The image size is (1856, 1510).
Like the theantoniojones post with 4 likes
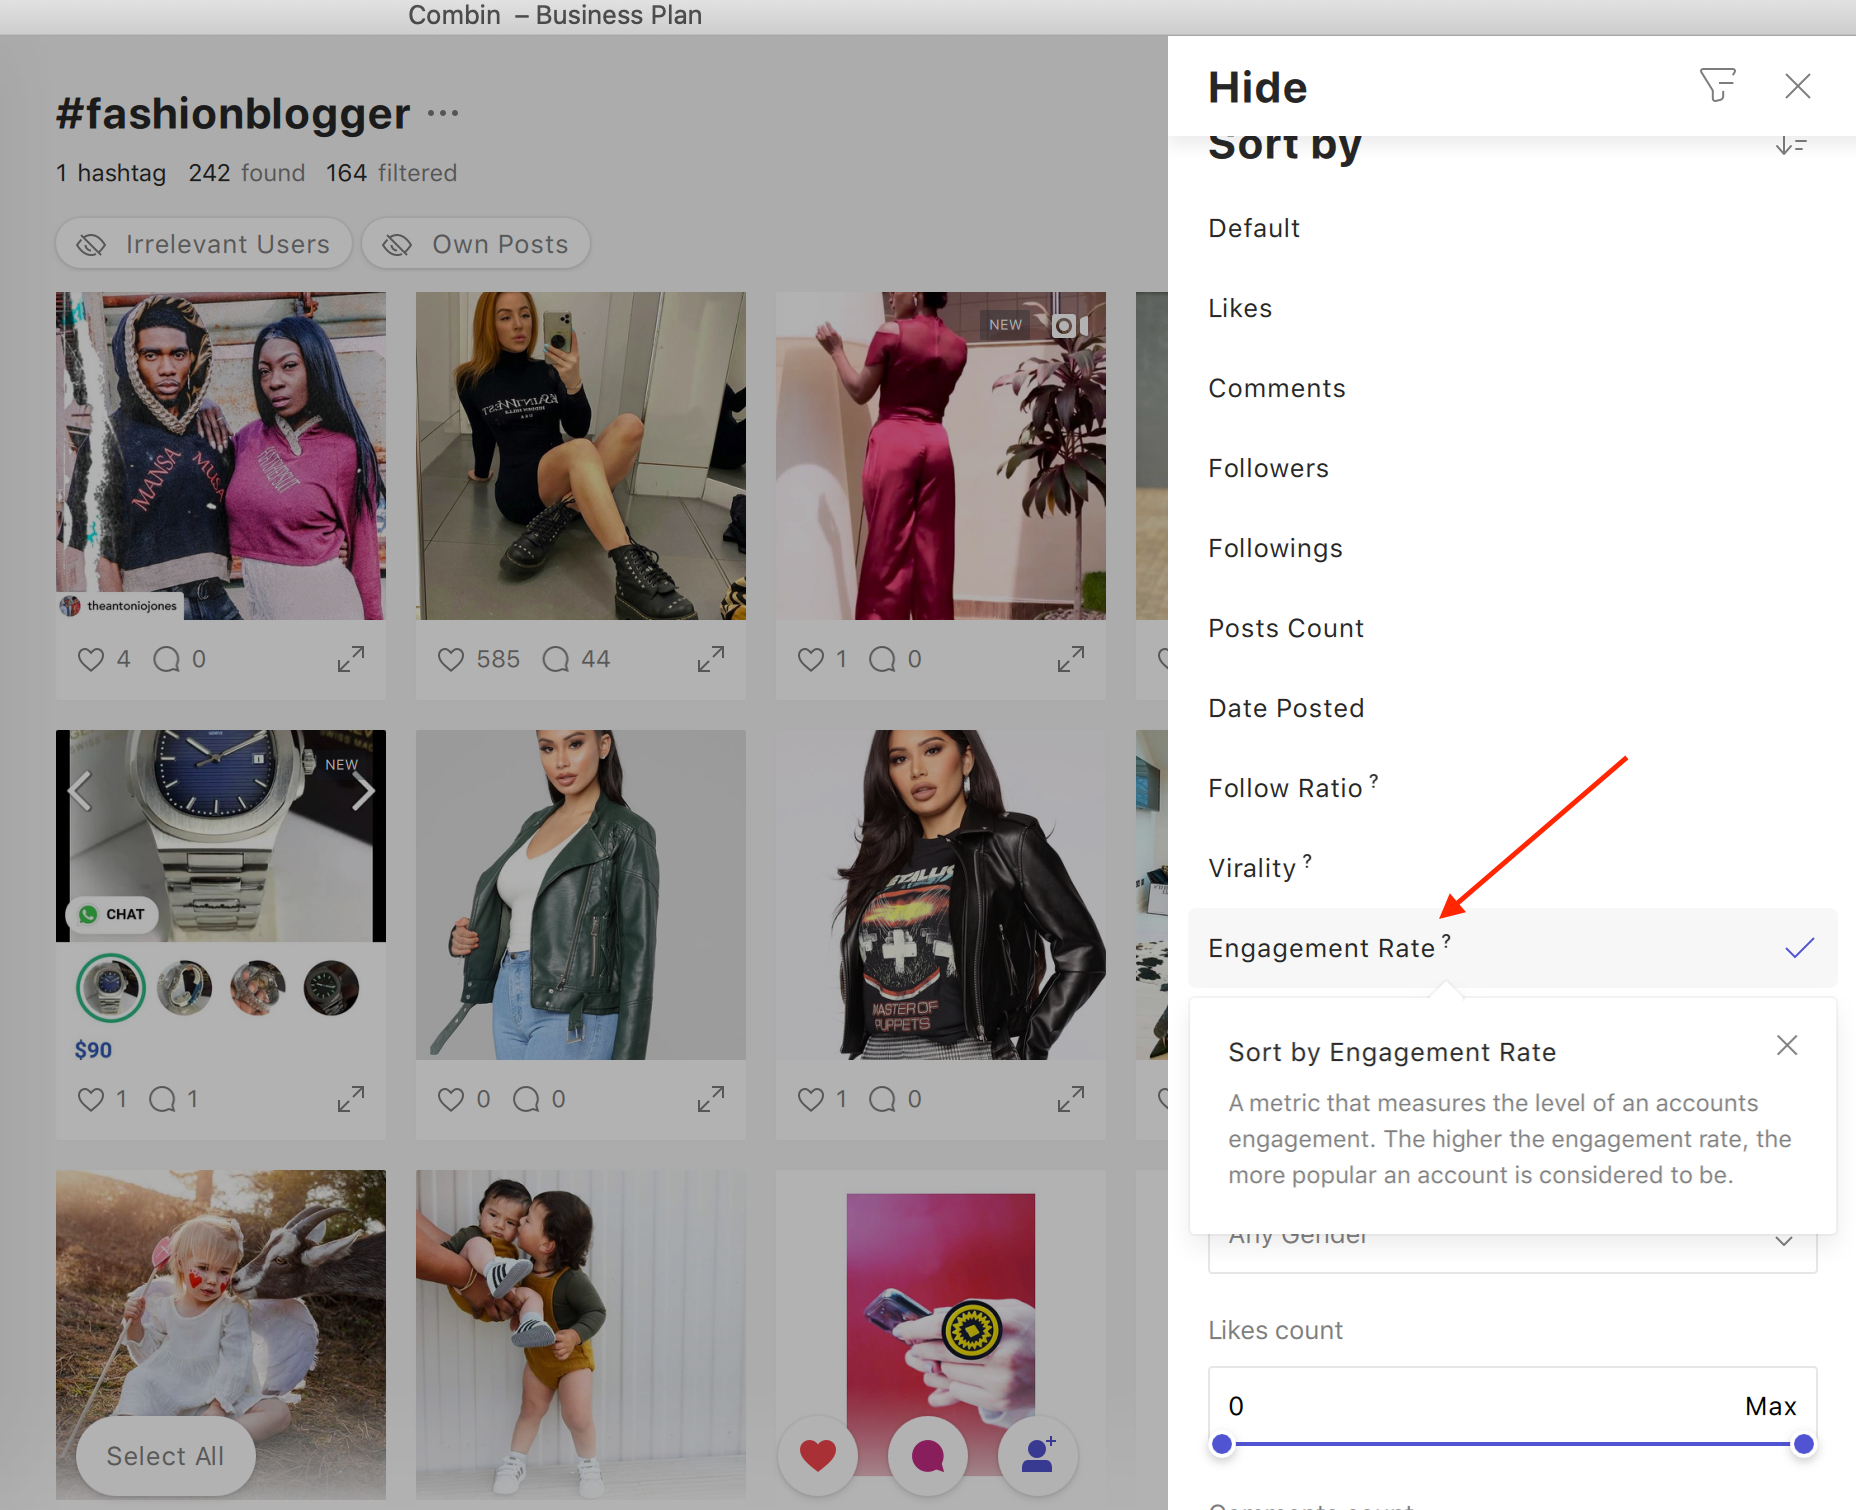(x=91, y=659)
